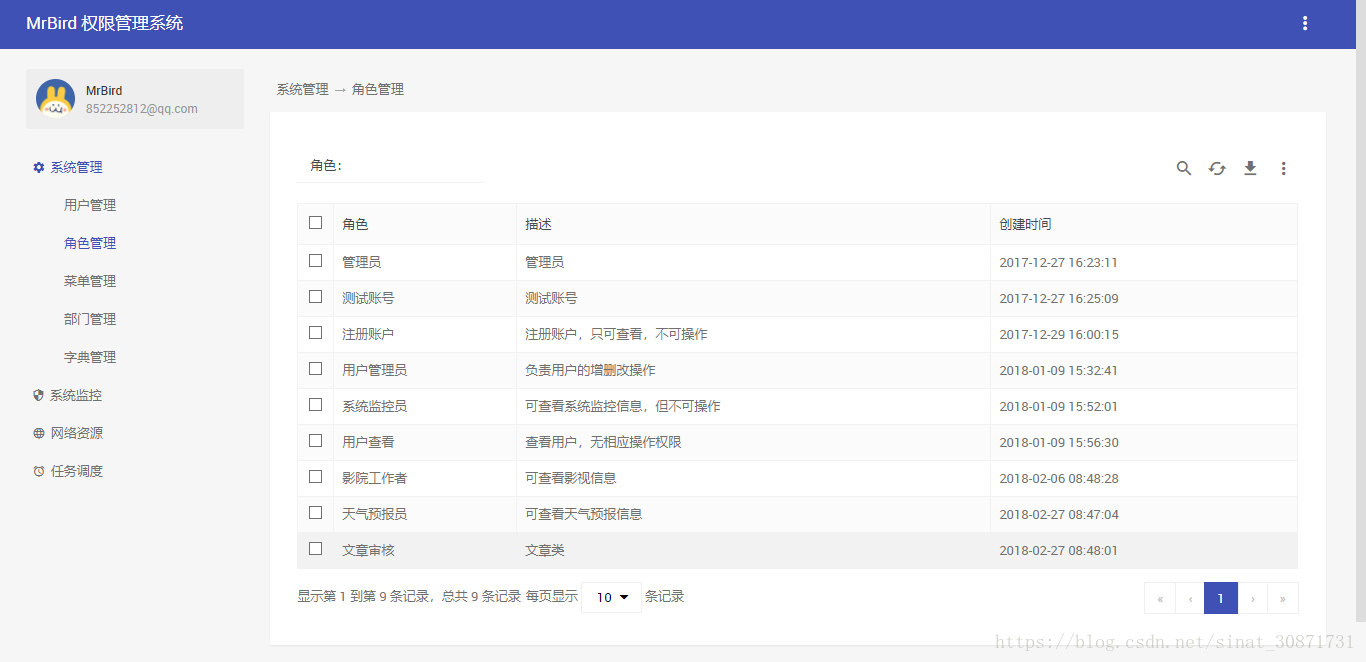Check the 测试账号 row checkbox
This screenshot has height=662, width=1366.
click(316, 296)
